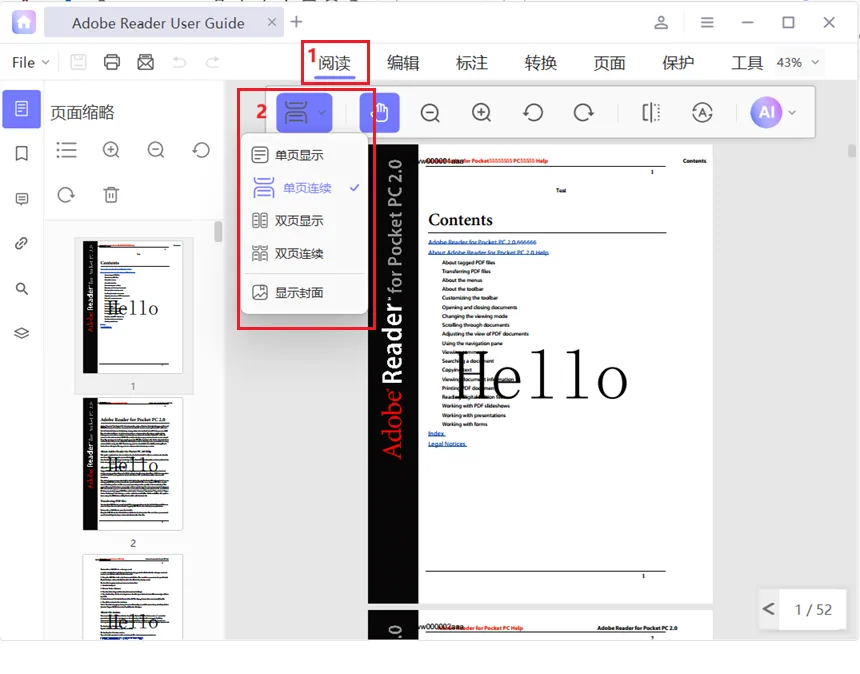Switch to the 页面 tab
The image size is (860, 674).
tap(609, 63)
